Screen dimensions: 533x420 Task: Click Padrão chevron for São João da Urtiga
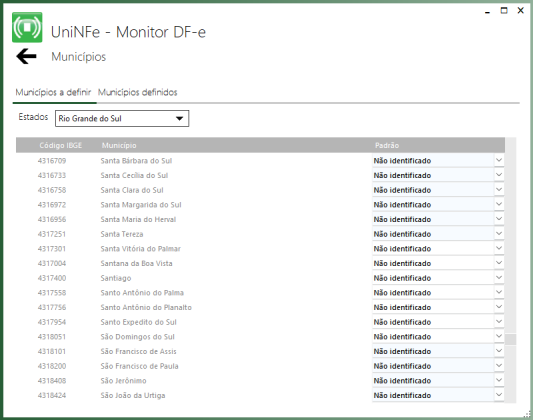coord(499,395)
